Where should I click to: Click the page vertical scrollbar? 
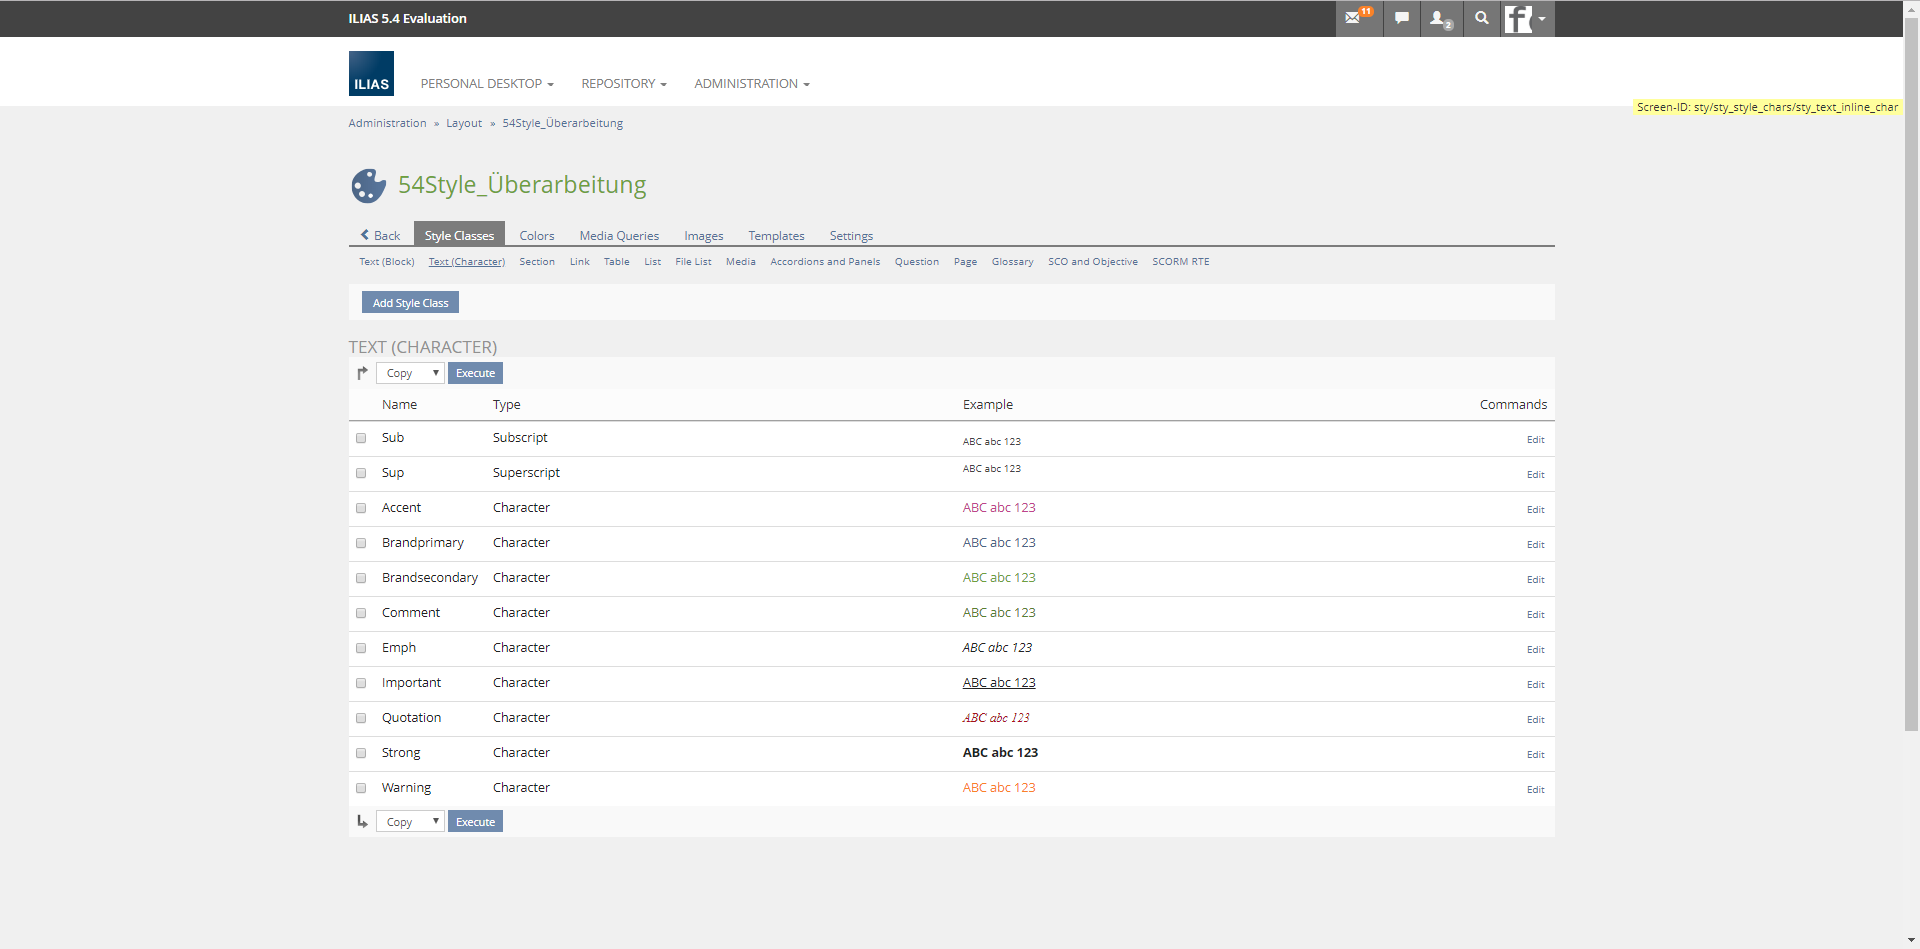1911,400
